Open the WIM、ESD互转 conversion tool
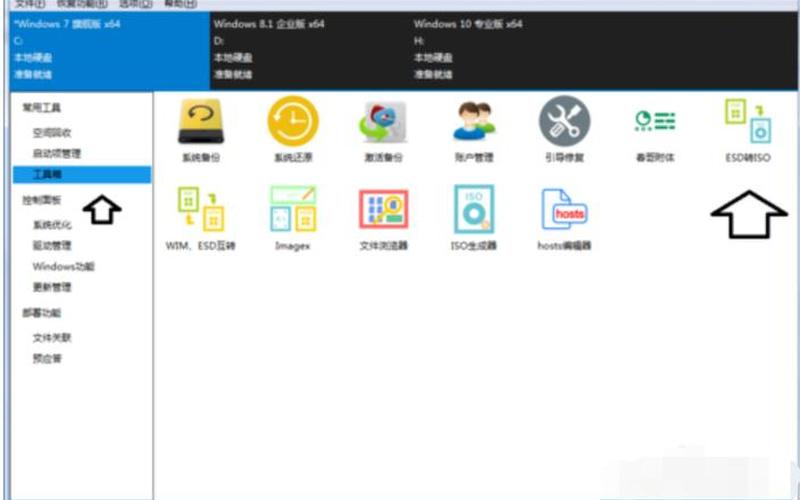Image resolution: width=800 pixels, height=500 pixels. (x=201, y=218)
